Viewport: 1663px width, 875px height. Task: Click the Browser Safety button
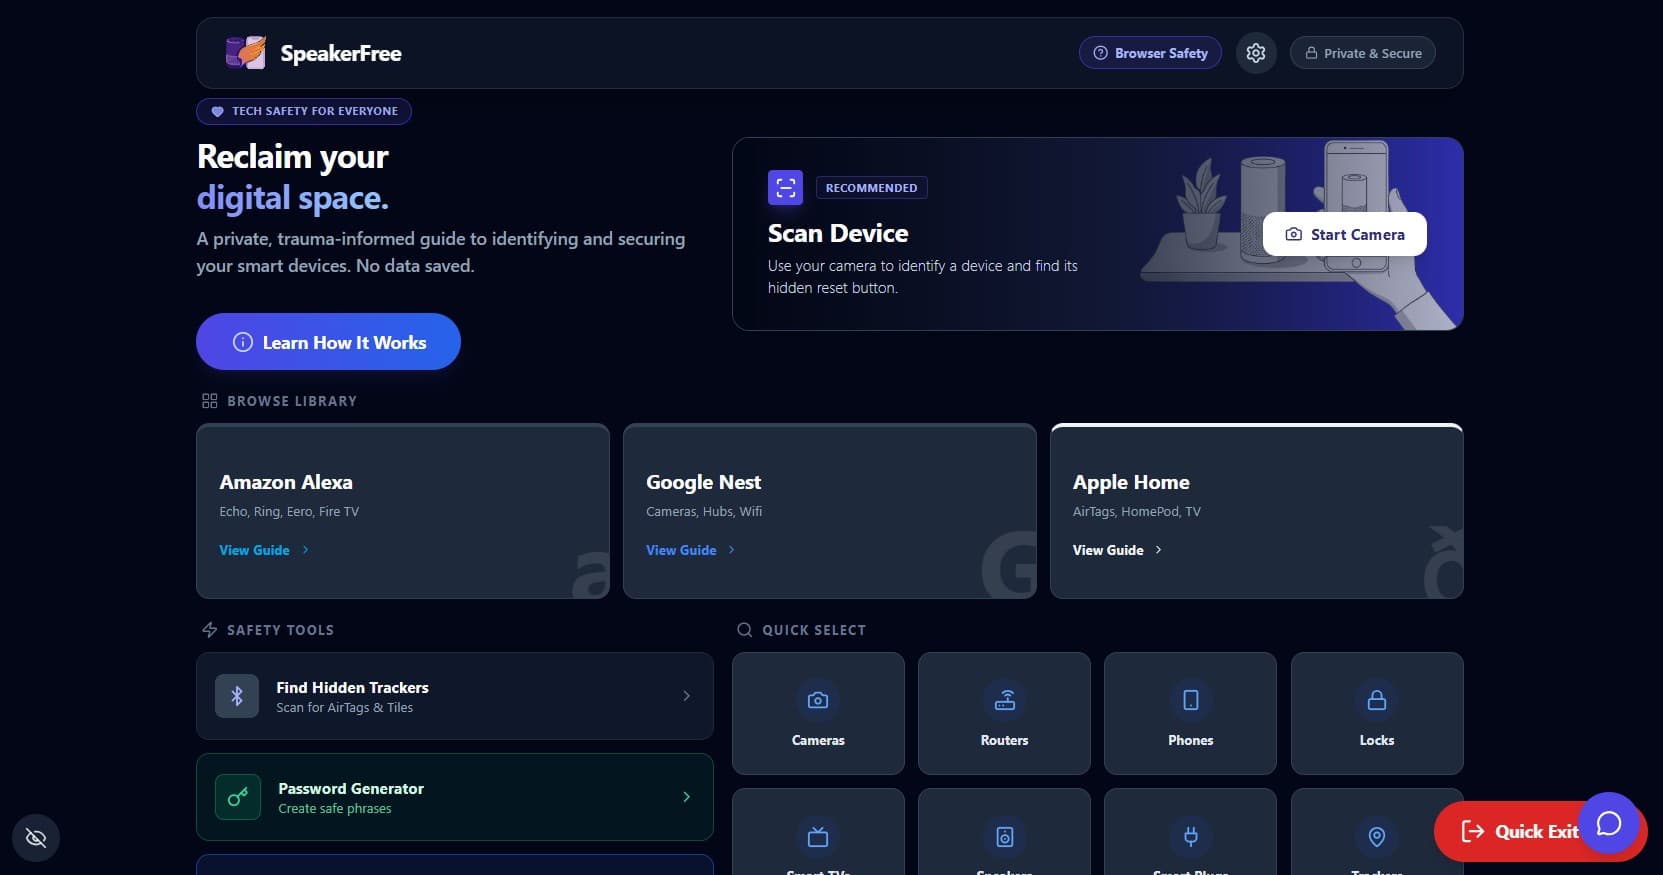1150,53
